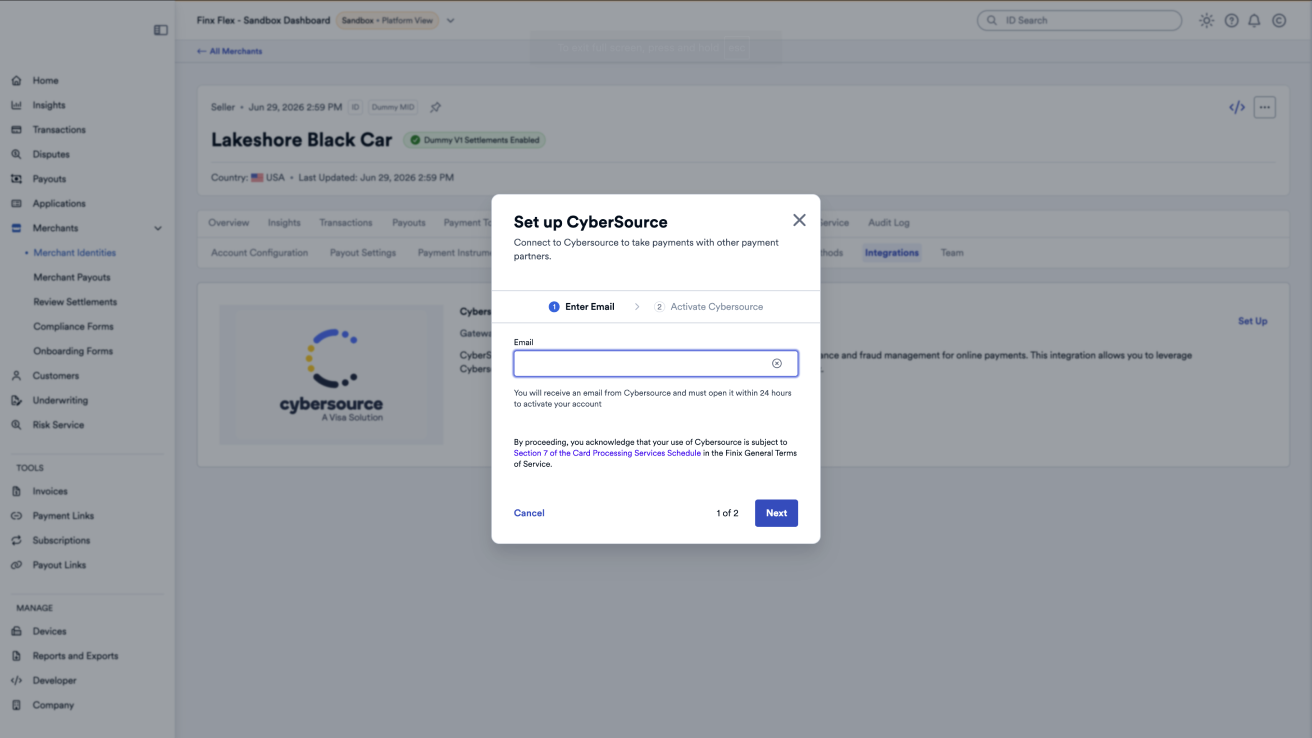Viewport: 1312px width, 738px height.
Task: Click the Merchants sidebar icon
Action: (x=16, y=228)
